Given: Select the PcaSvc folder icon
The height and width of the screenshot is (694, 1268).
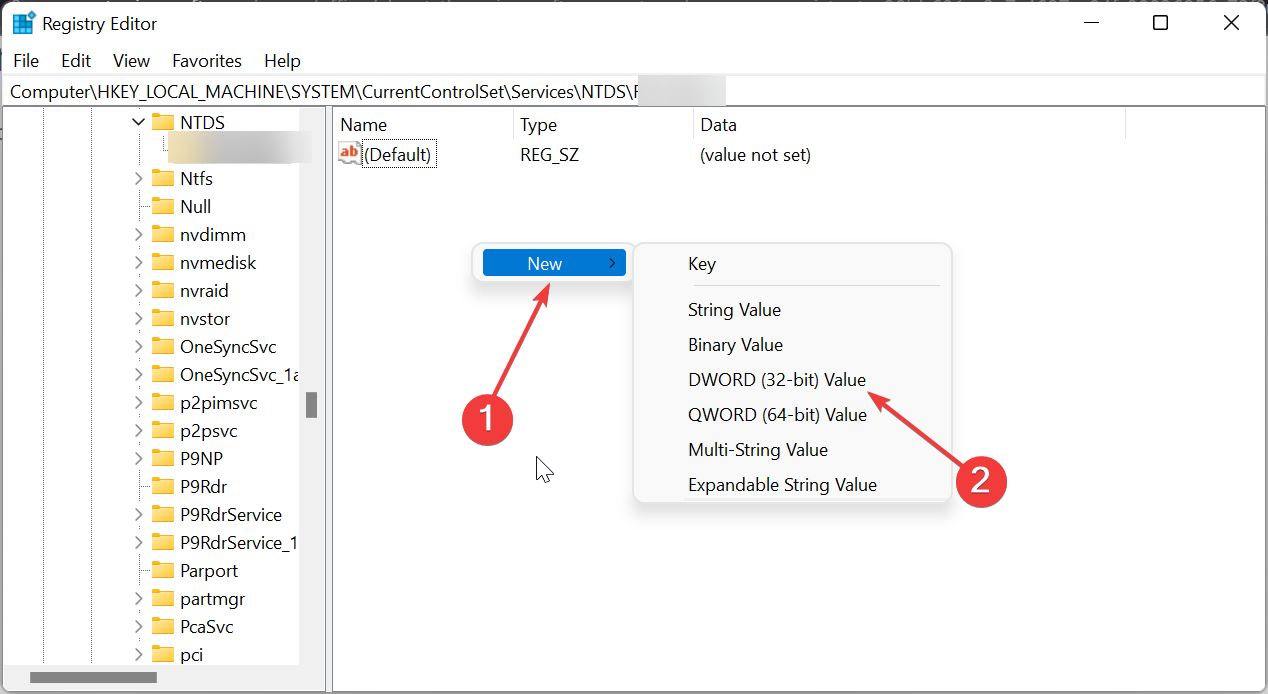Looking at the screenshot, I should [163, 626].
